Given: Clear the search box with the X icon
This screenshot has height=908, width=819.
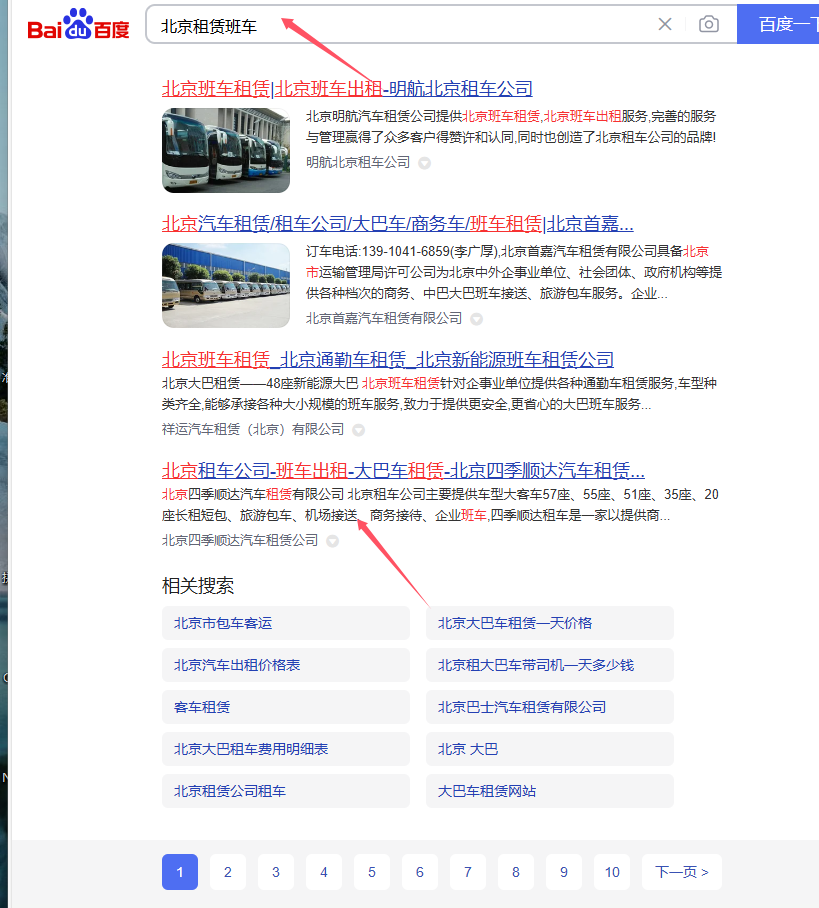Looking at the screenshot, I should (665, 24).
